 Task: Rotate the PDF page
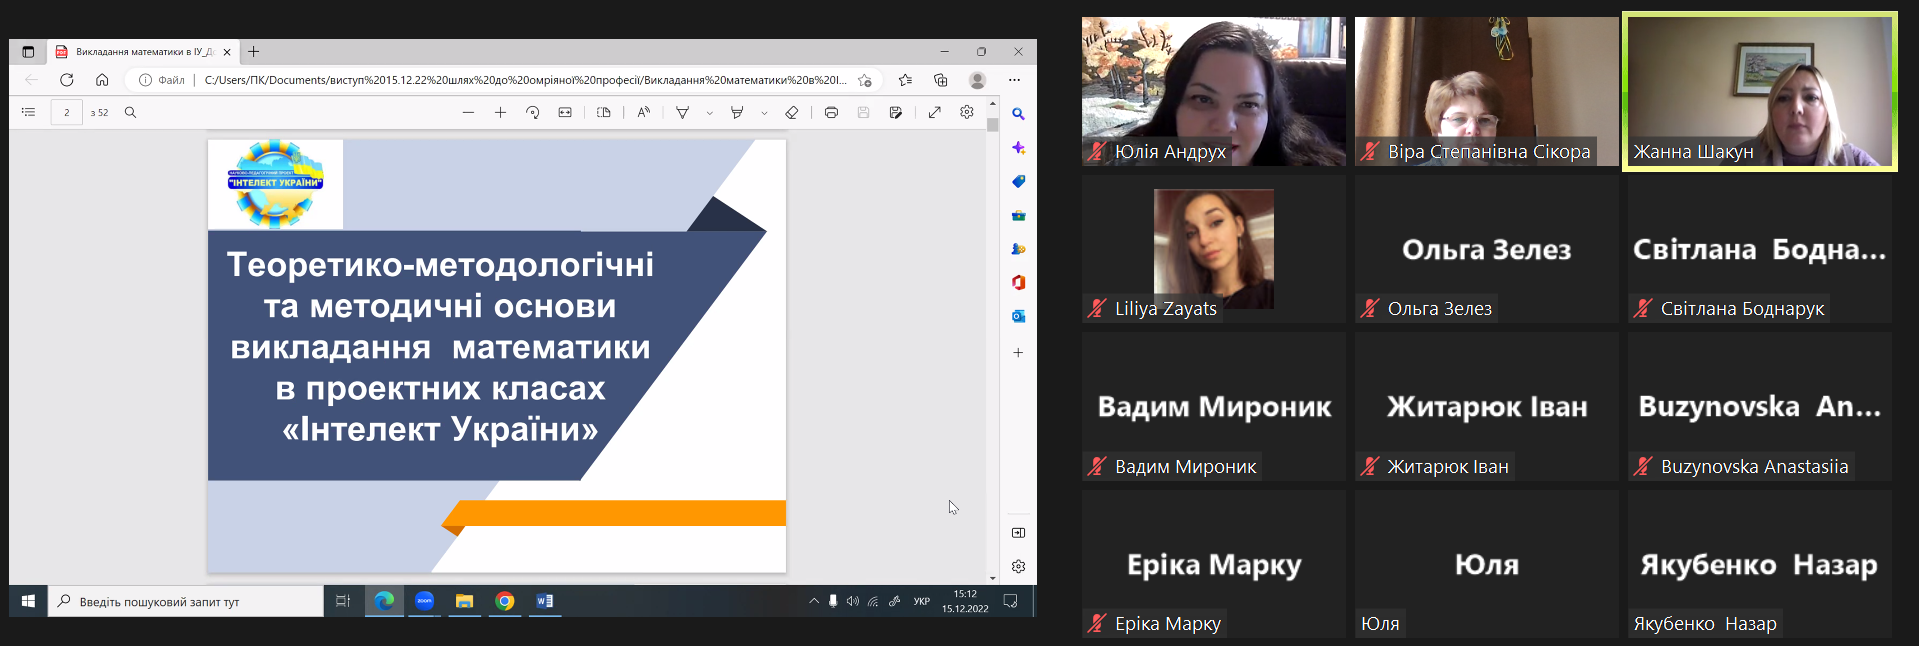pos(533,112)
